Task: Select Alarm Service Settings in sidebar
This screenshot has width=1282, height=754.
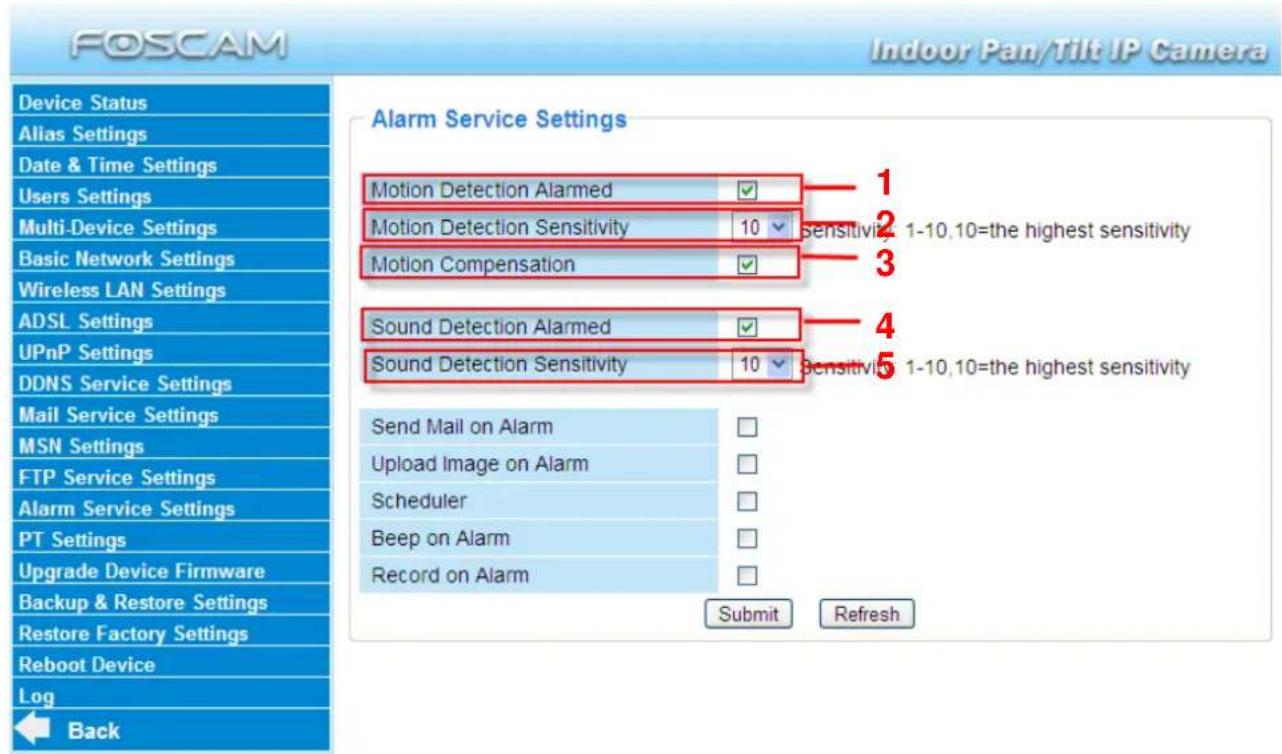Action: click(x=170, y=508)
